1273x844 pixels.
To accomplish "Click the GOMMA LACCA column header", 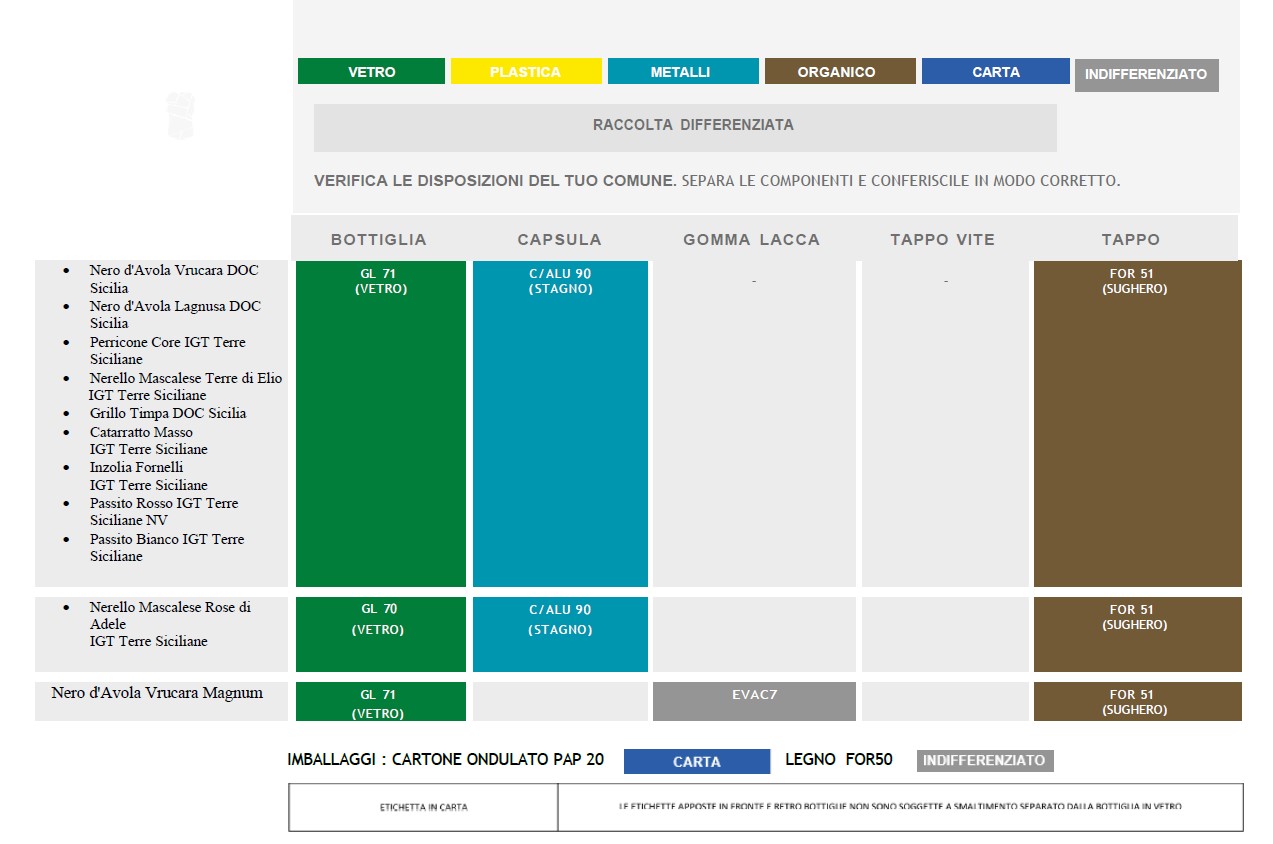I will [752, 240].
